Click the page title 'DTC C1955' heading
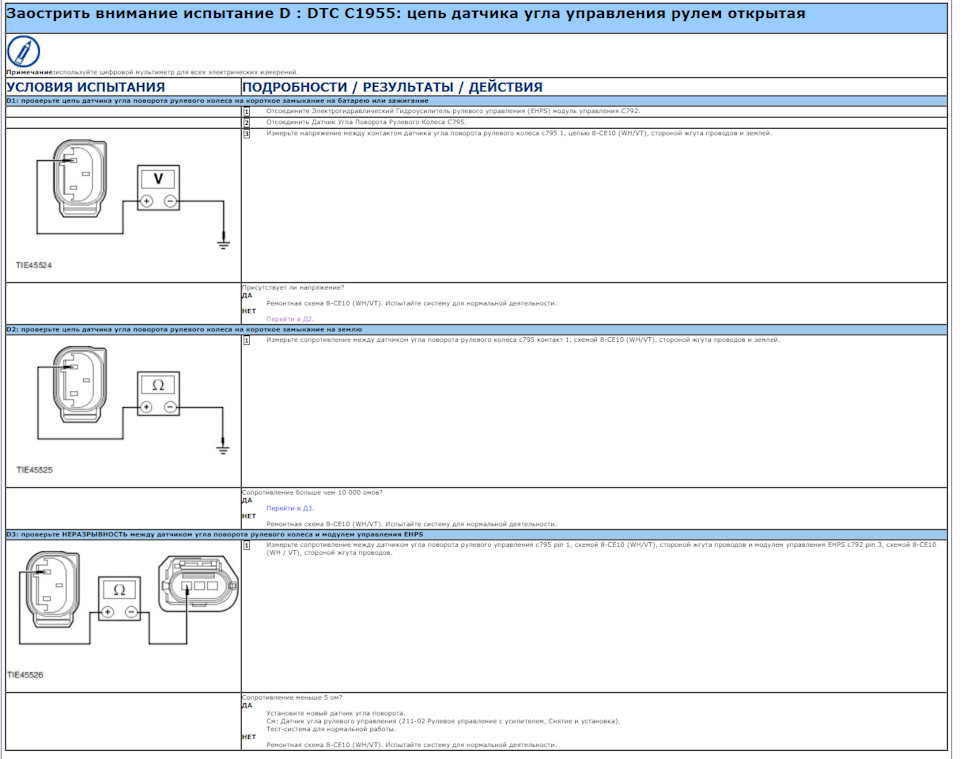 [x=405, y=13]
